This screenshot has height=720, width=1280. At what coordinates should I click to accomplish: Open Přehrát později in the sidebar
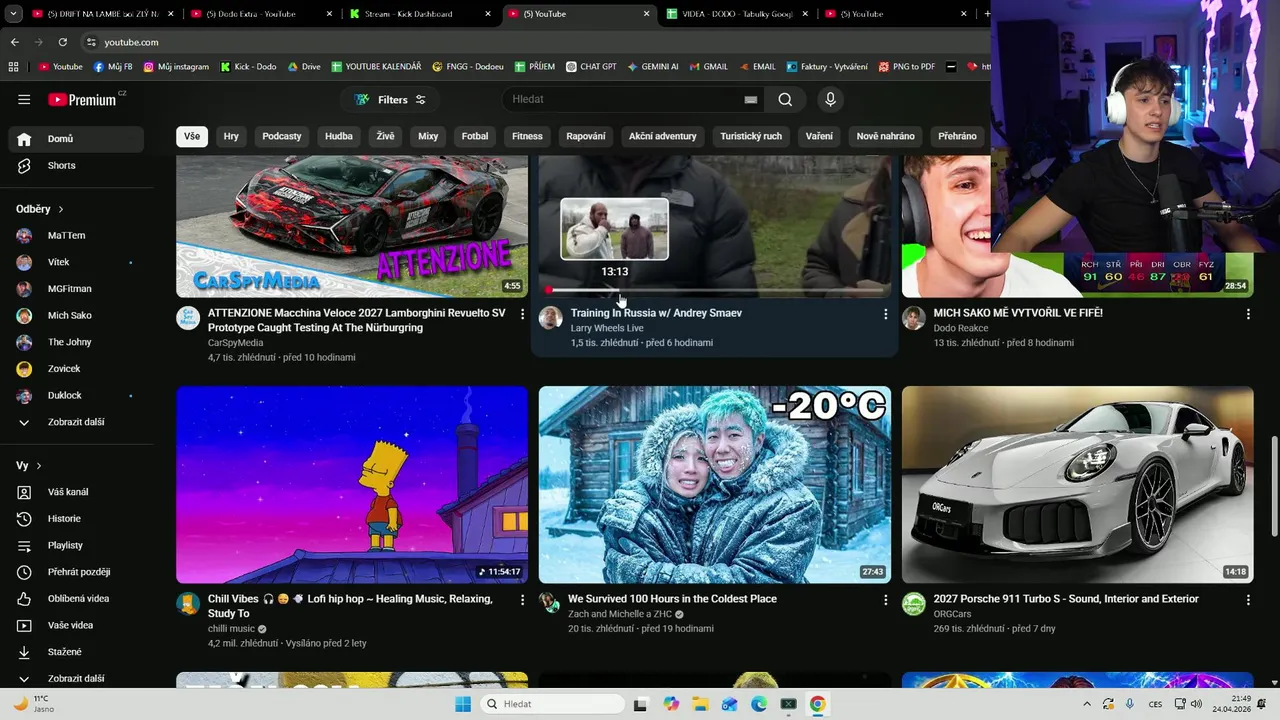pyautogui.click(x=76, y=572)
